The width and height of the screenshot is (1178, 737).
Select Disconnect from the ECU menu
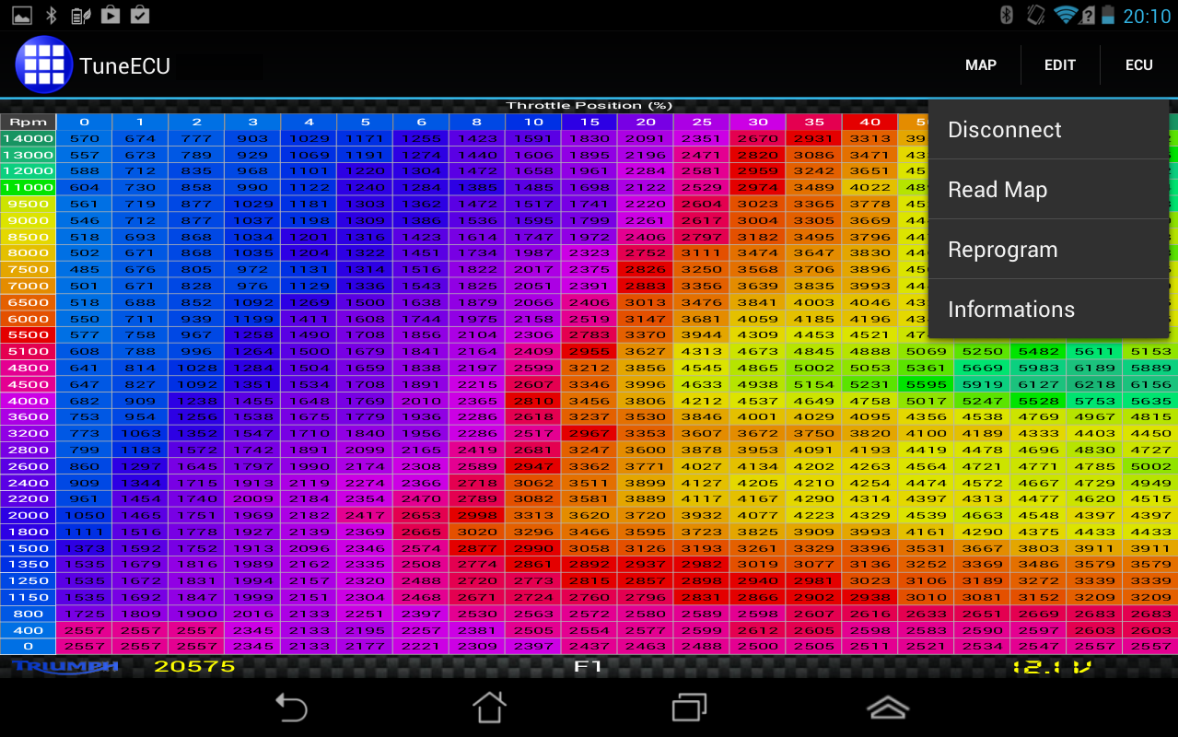1049,129
